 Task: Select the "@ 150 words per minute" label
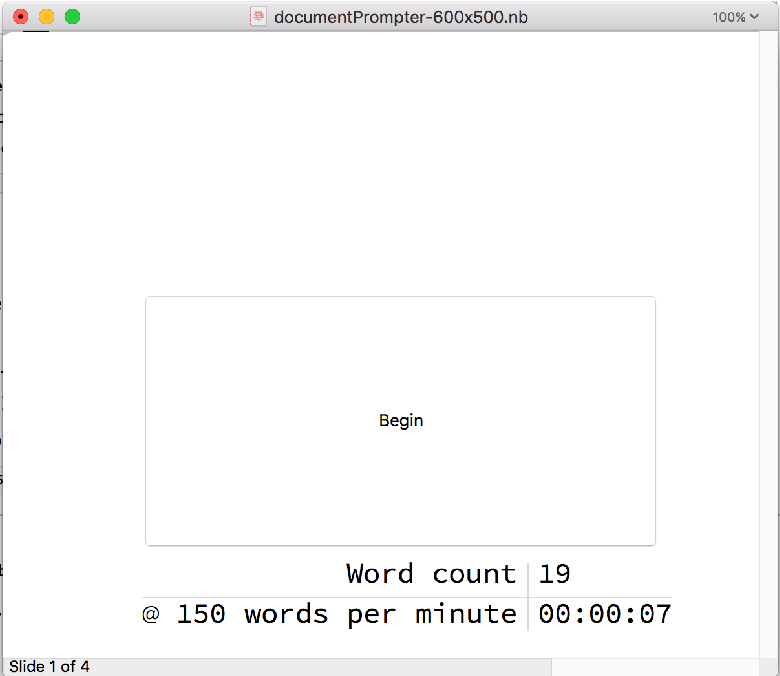329,614
